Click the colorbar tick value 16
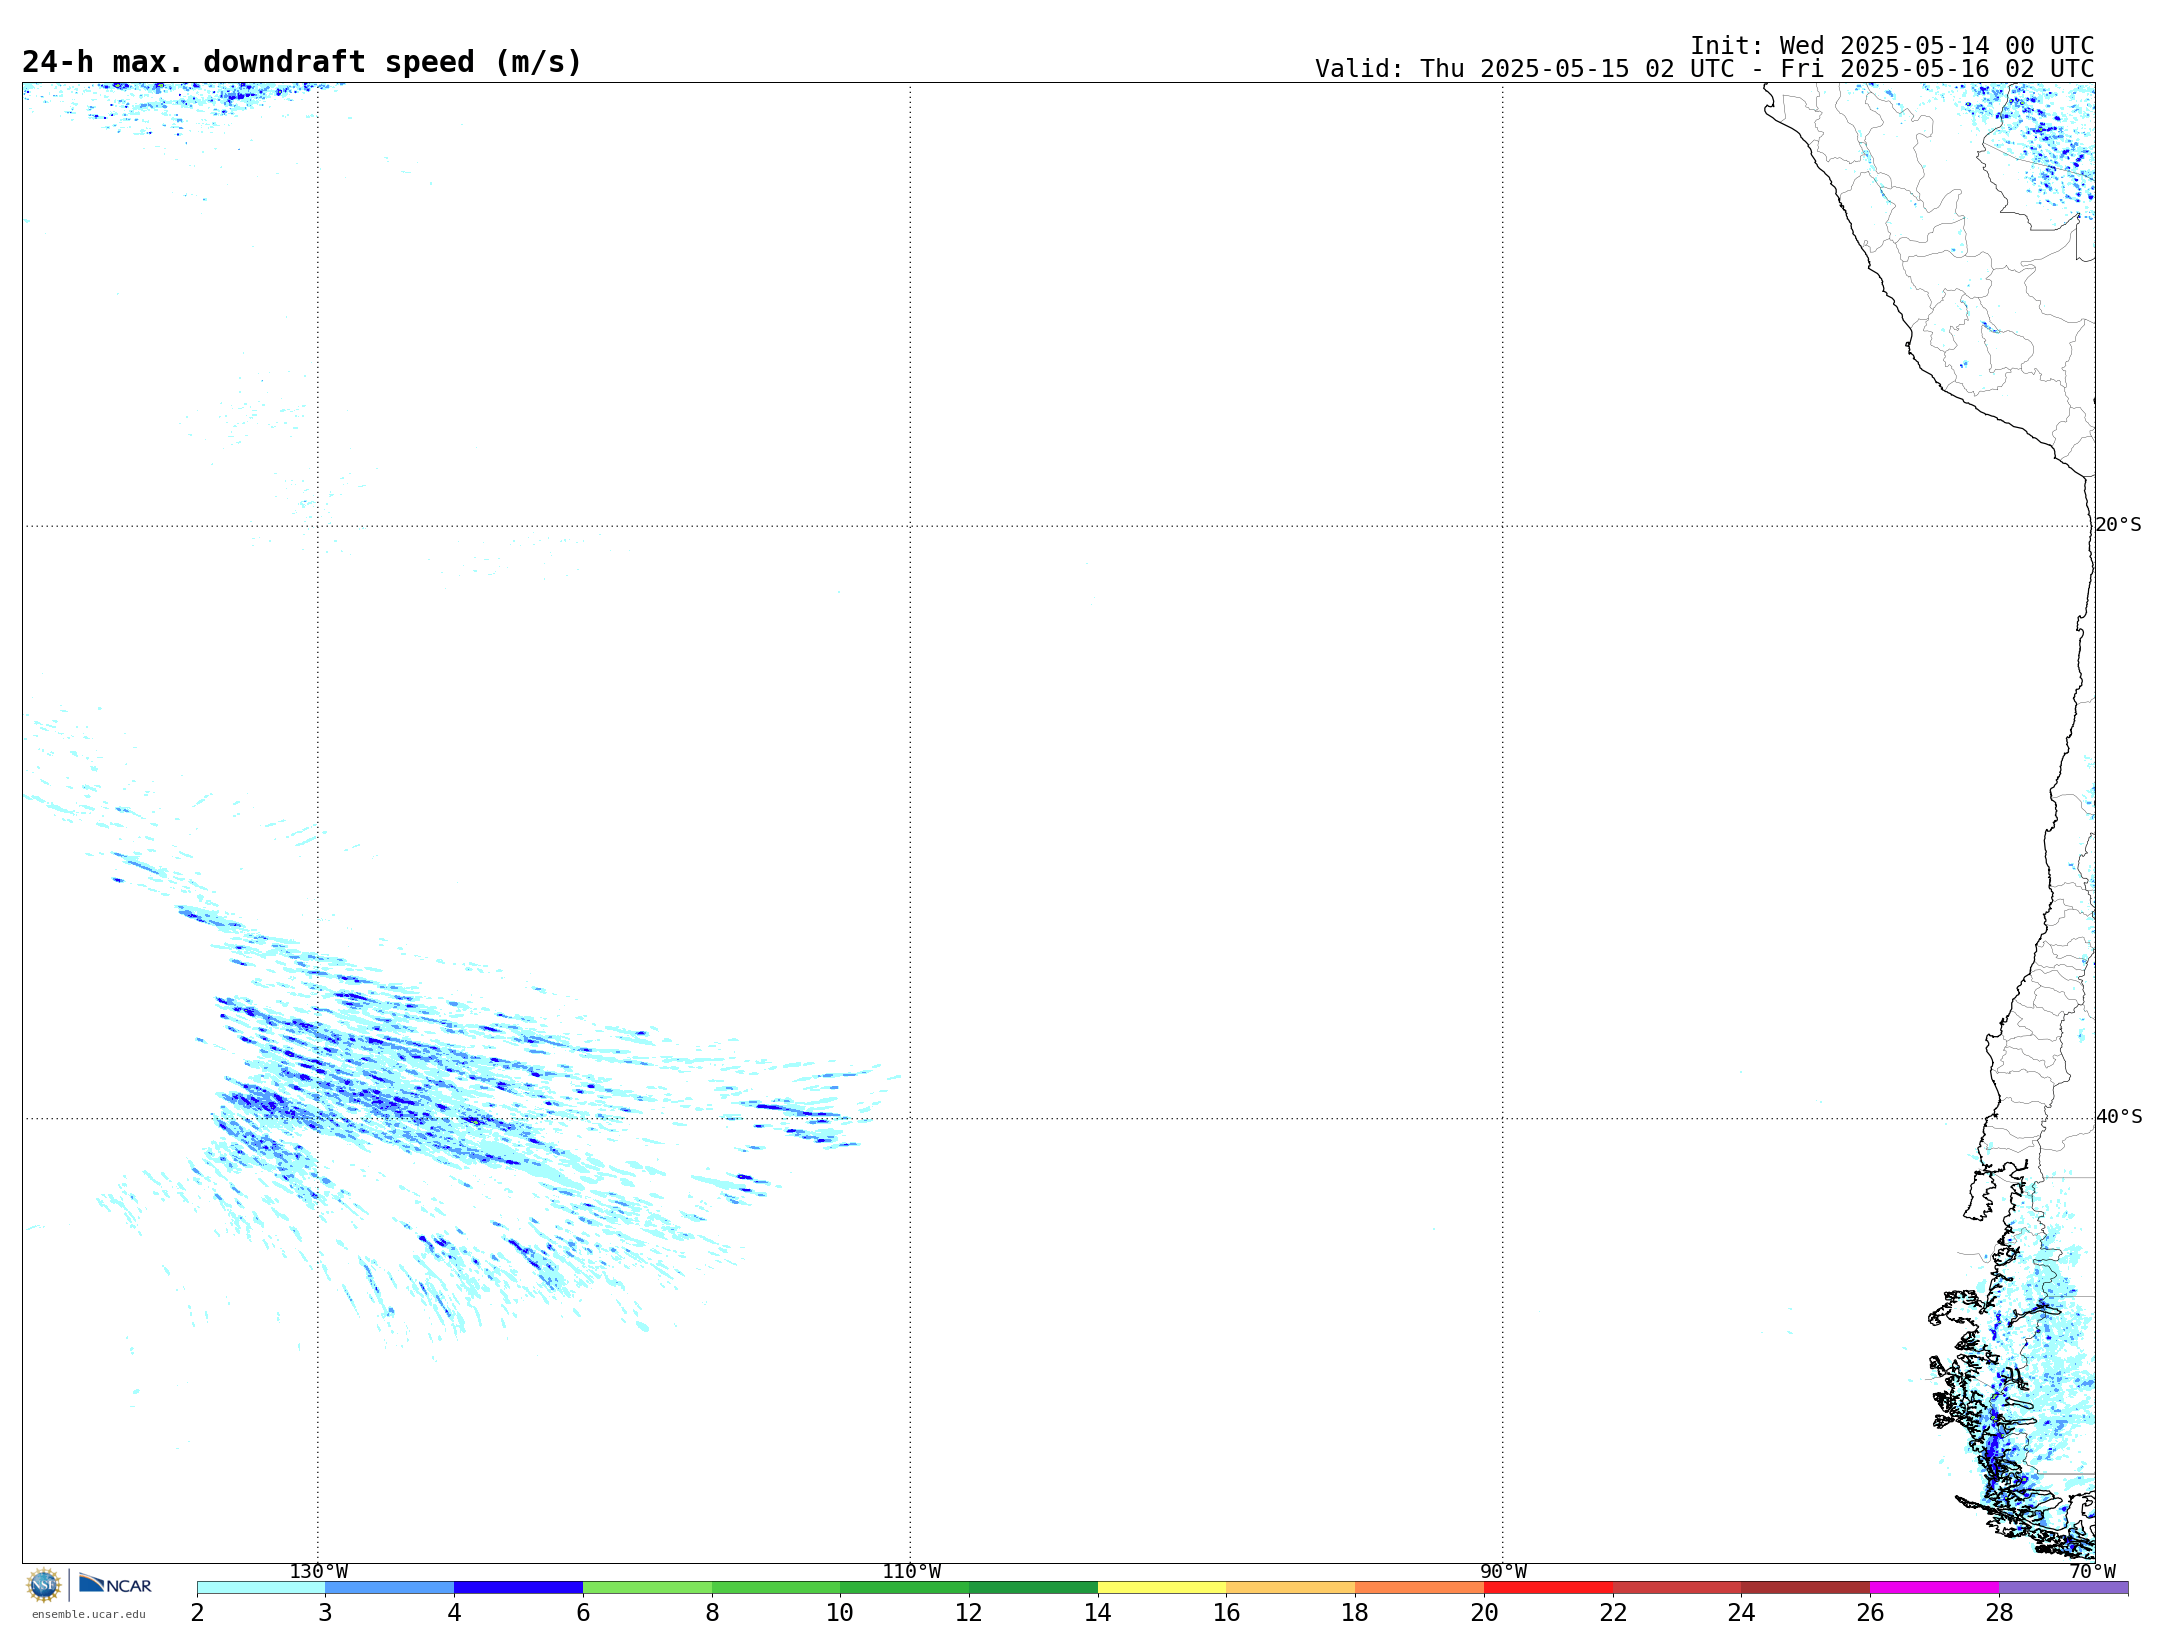 coord(1226,1613)
